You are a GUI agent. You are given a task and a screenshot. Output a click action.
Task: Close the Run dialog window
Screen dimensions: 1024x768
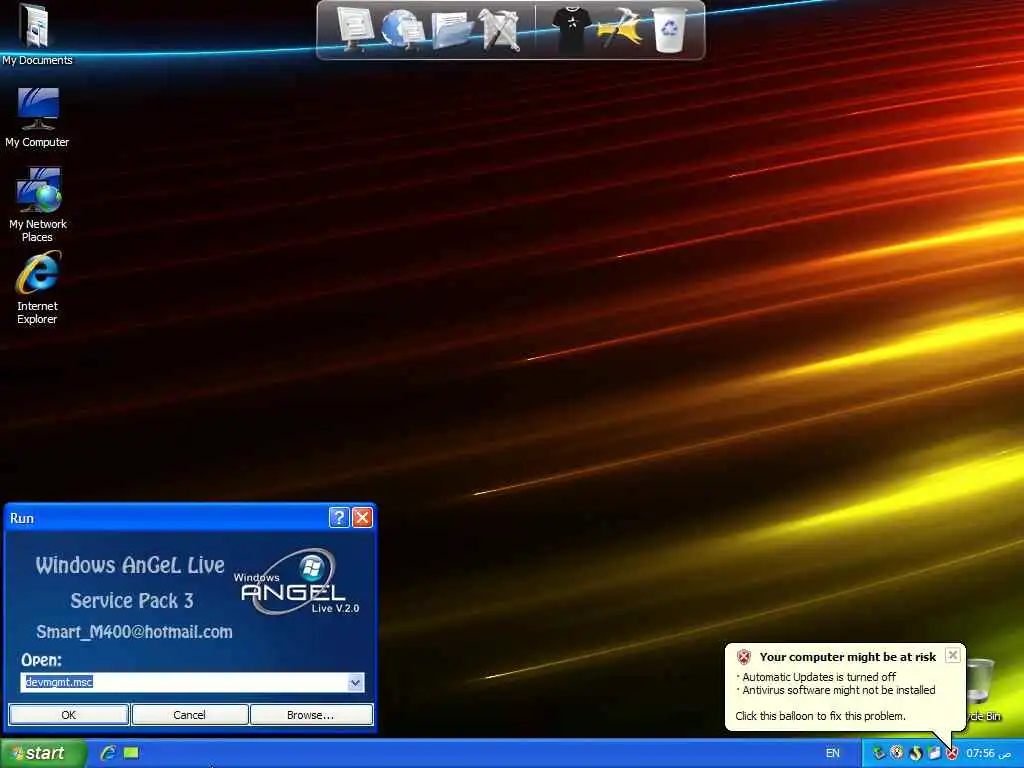(362, 518)
